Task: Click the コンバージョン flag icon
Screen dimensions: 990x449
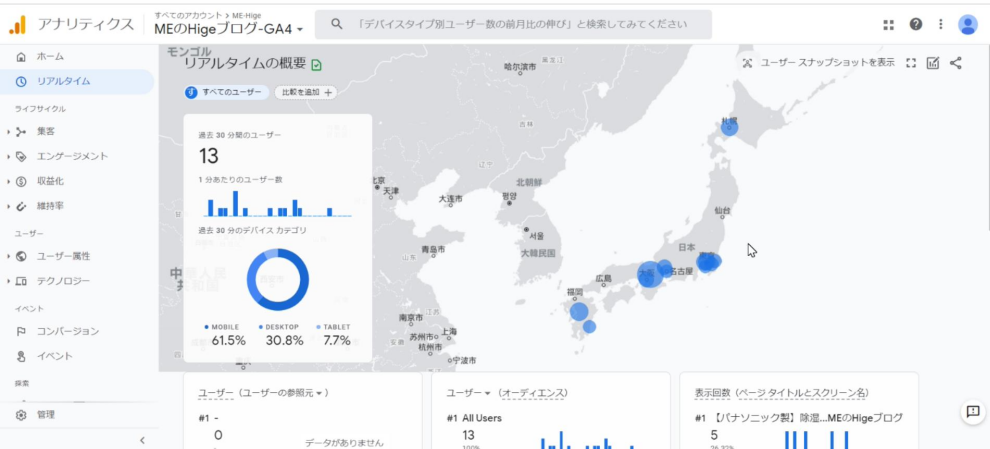Action: (x=21, y=331)
